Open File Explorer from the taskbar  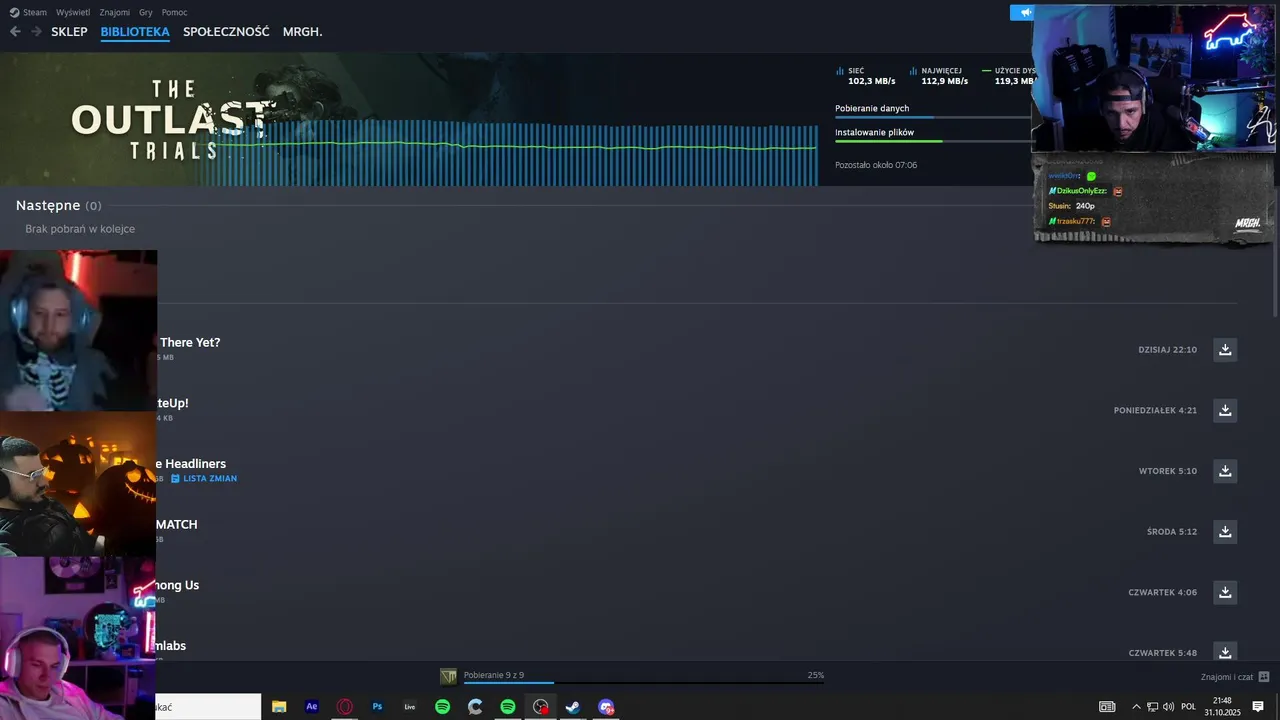pyautogui.click(x=279, y=707)
